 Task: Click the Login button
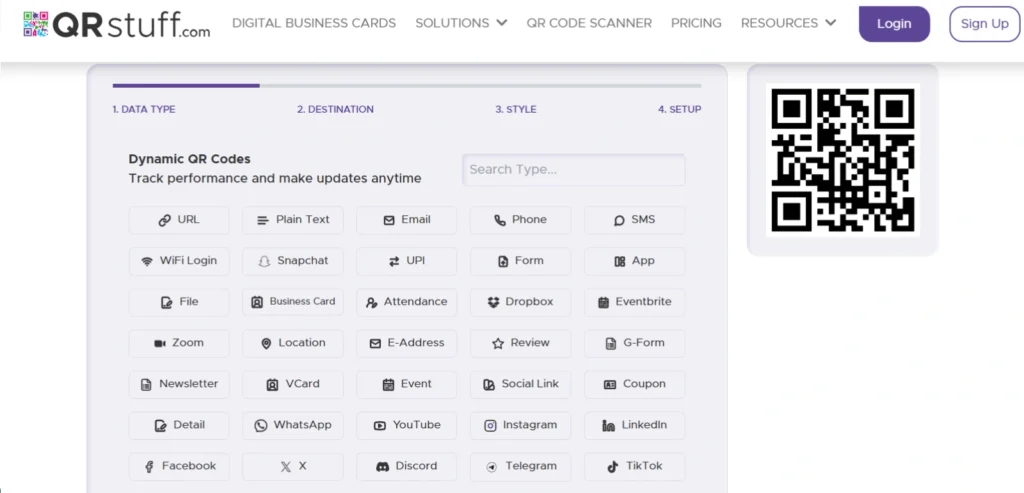(894, 24)
